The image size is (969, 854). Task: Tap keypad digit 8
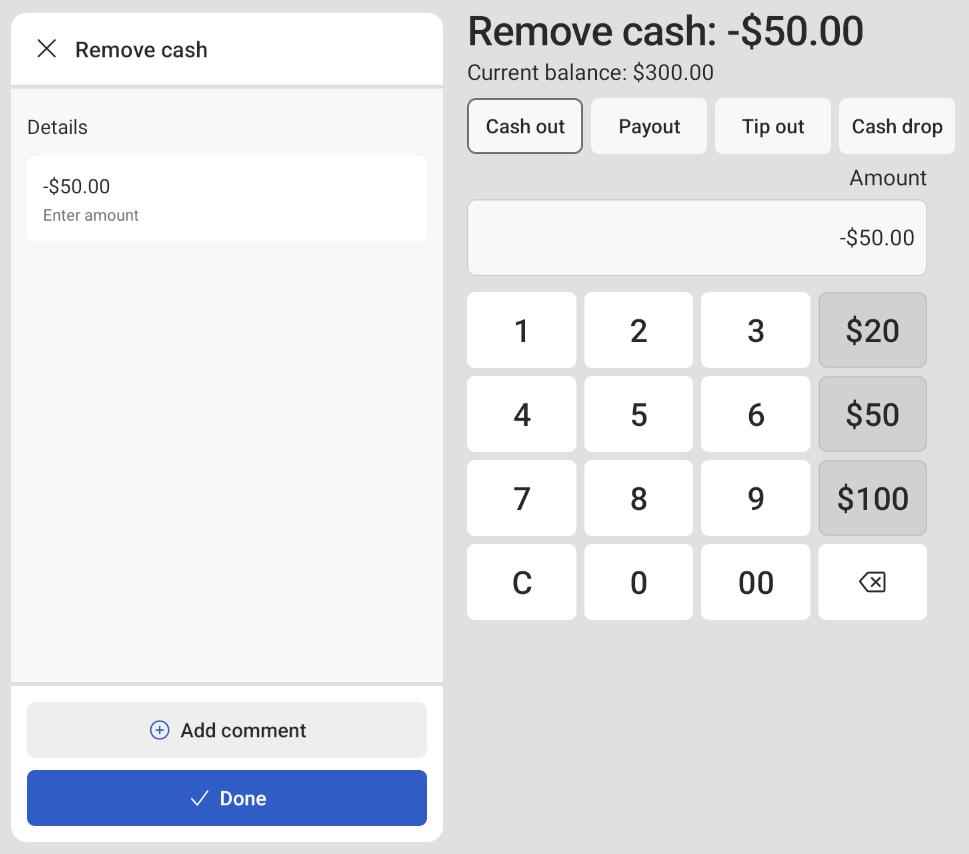click(638, 499)
